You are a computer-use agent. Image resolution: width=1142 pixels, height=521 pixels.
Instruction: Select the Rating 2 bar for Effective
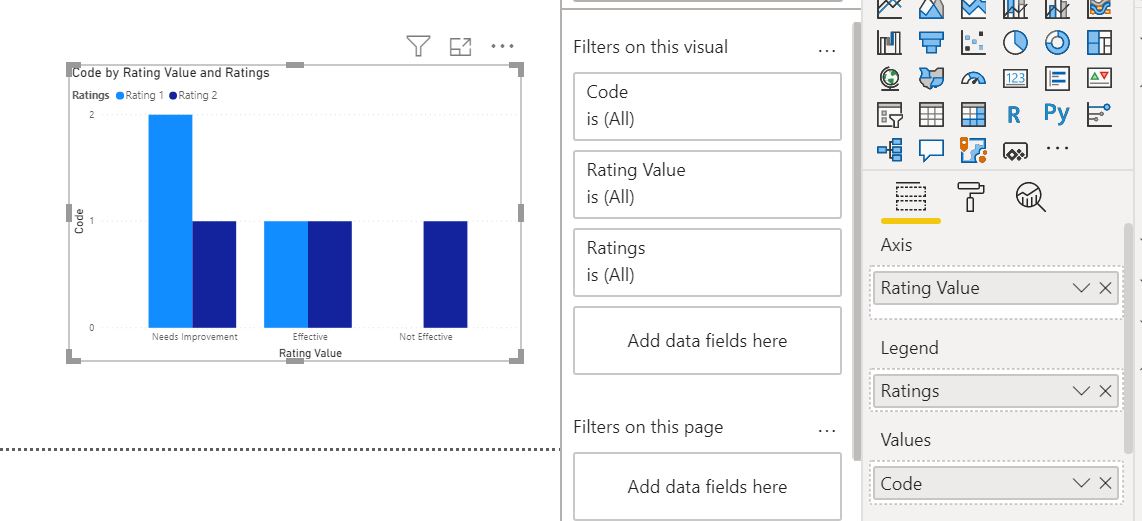point(330,274)
